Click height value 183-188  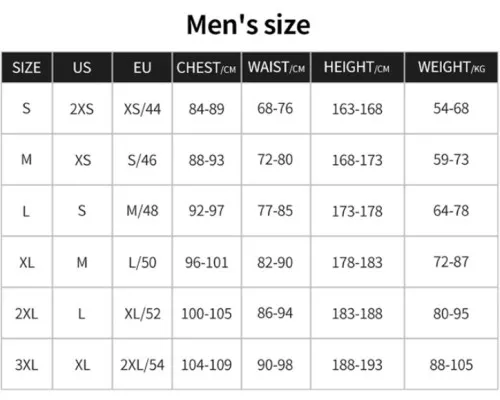point(357,314)
